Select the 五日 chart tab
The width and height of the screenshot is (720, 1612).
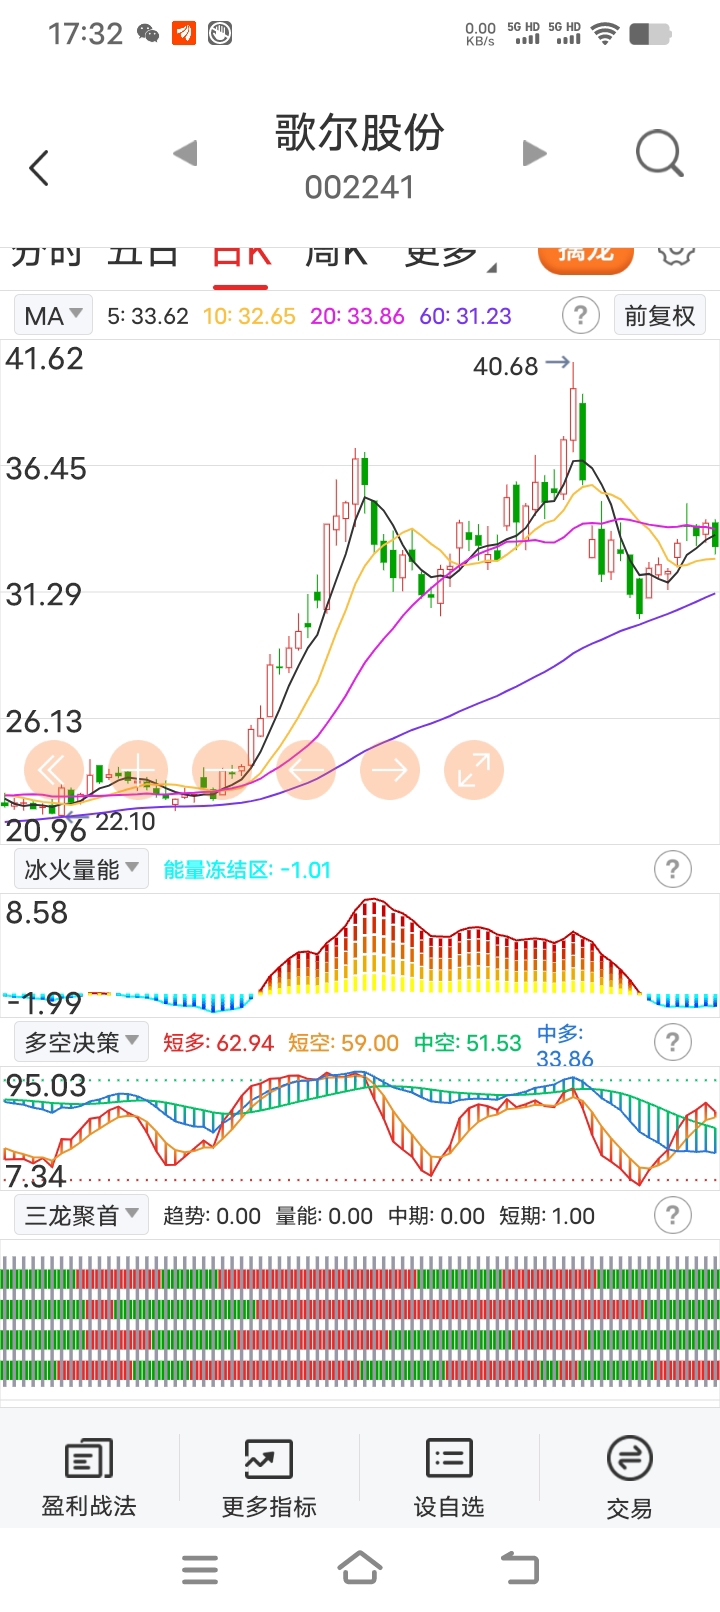point(142,256)
